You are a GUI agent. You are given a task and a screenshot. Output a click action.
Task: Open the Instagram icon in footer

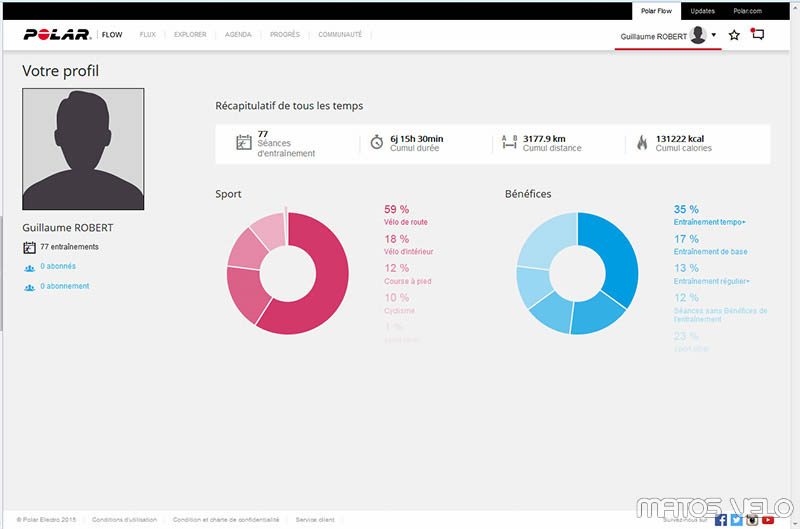click(752, 520)
